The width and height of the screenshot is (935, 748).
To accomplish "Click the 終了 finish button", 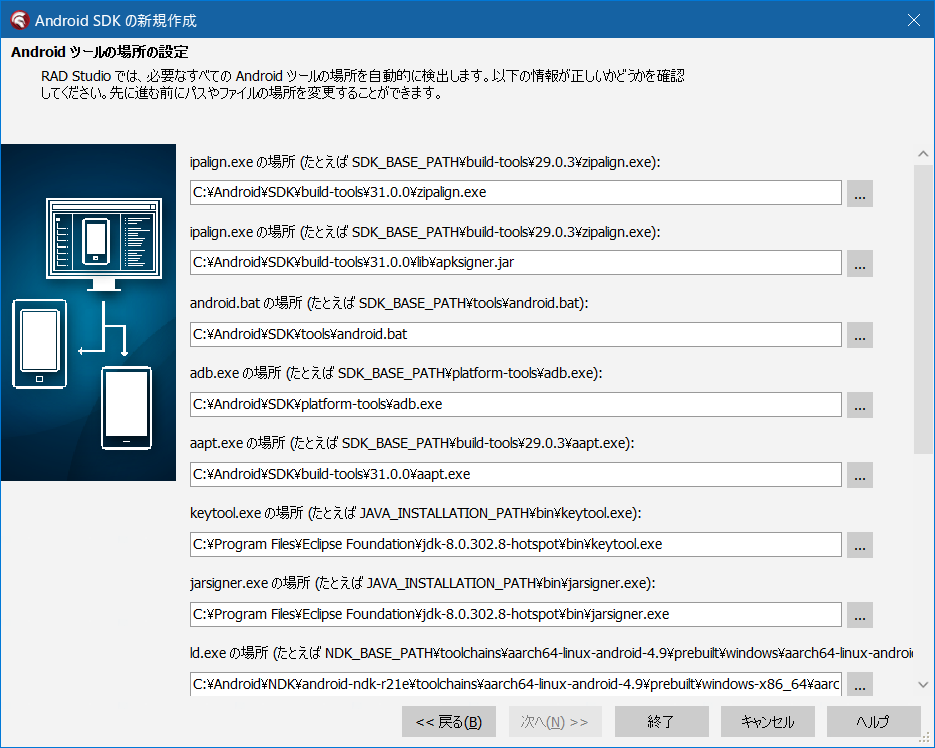I will 661,722.
